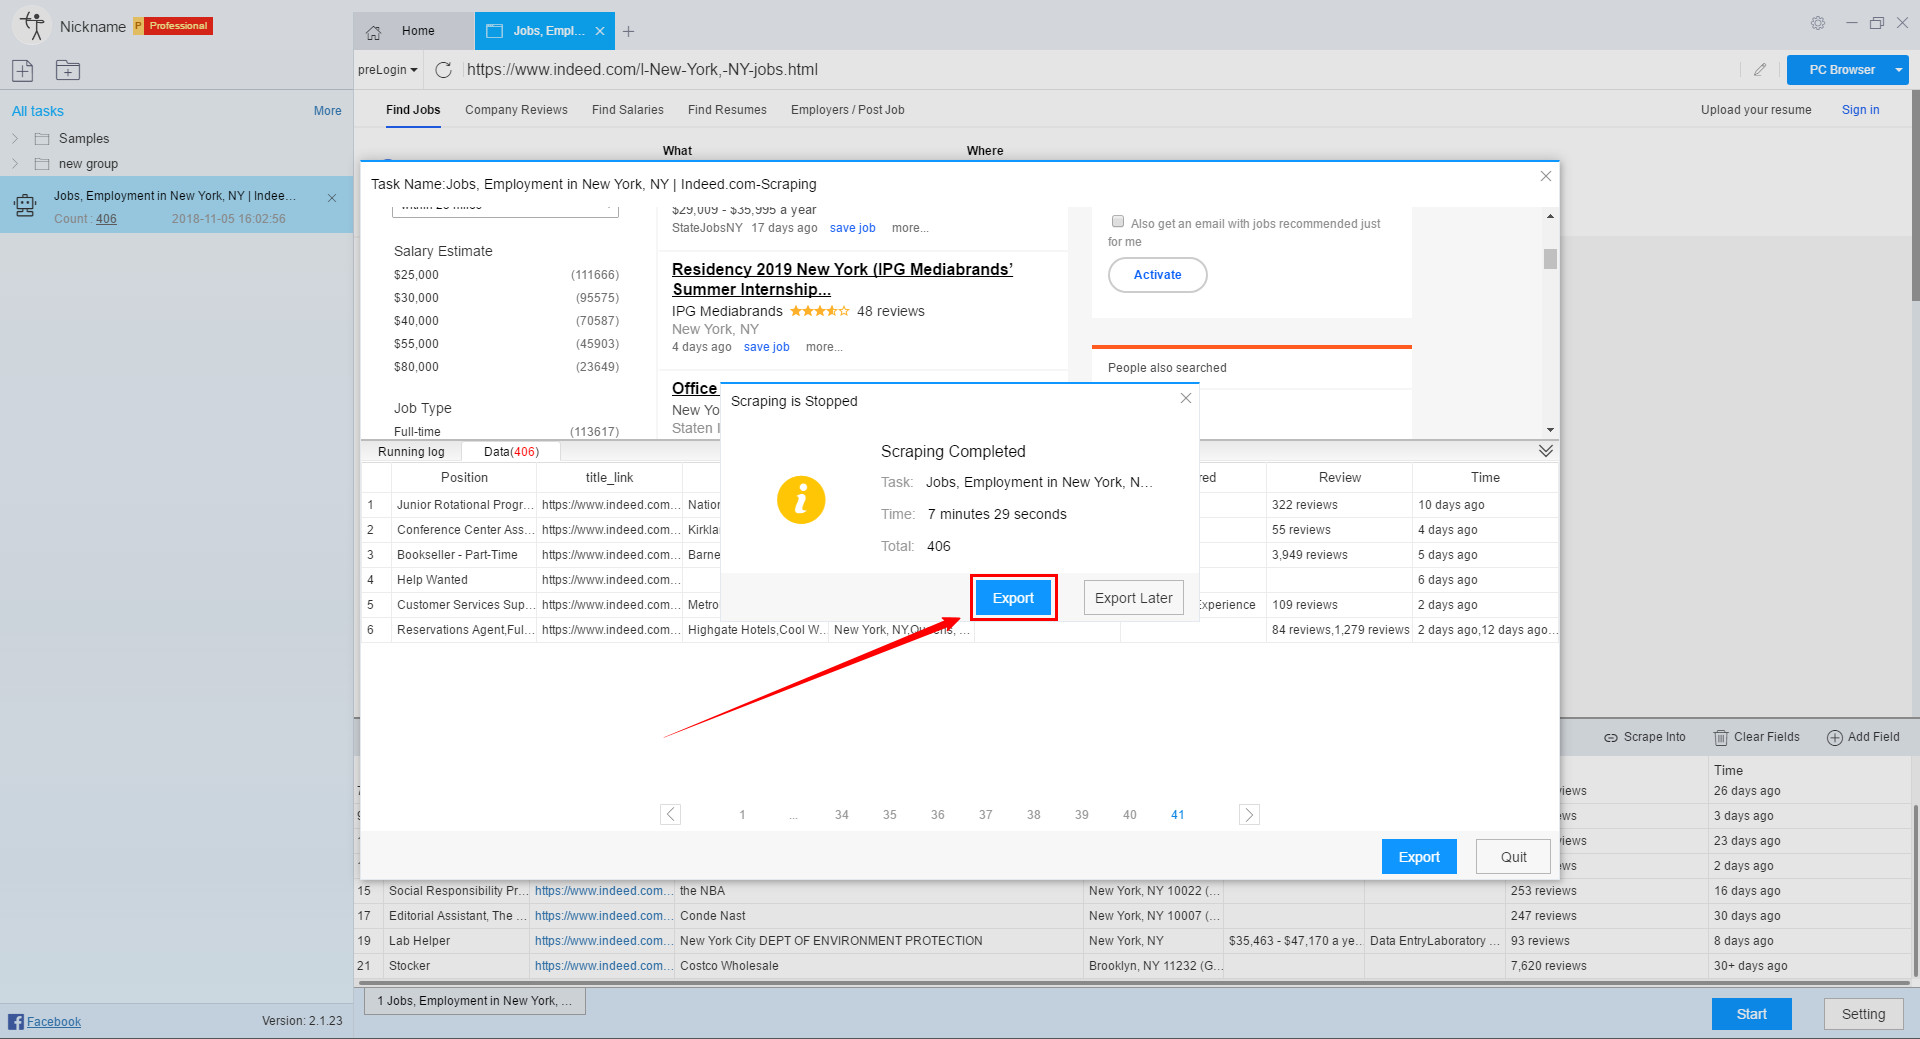
Task: Click the edit pencil icon near URL bar
Action: pyautogui.click(x=1760, y=70)
